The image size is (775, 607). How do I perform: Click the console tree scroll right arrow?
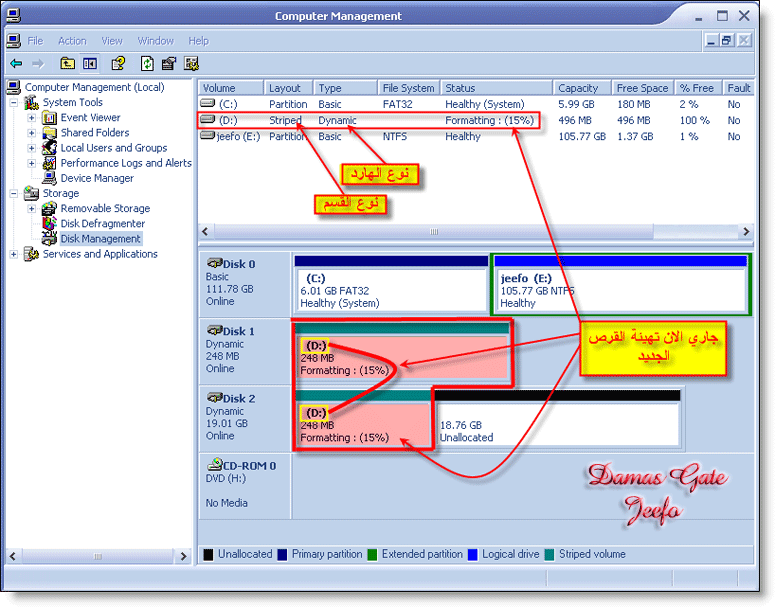(183, 556)
